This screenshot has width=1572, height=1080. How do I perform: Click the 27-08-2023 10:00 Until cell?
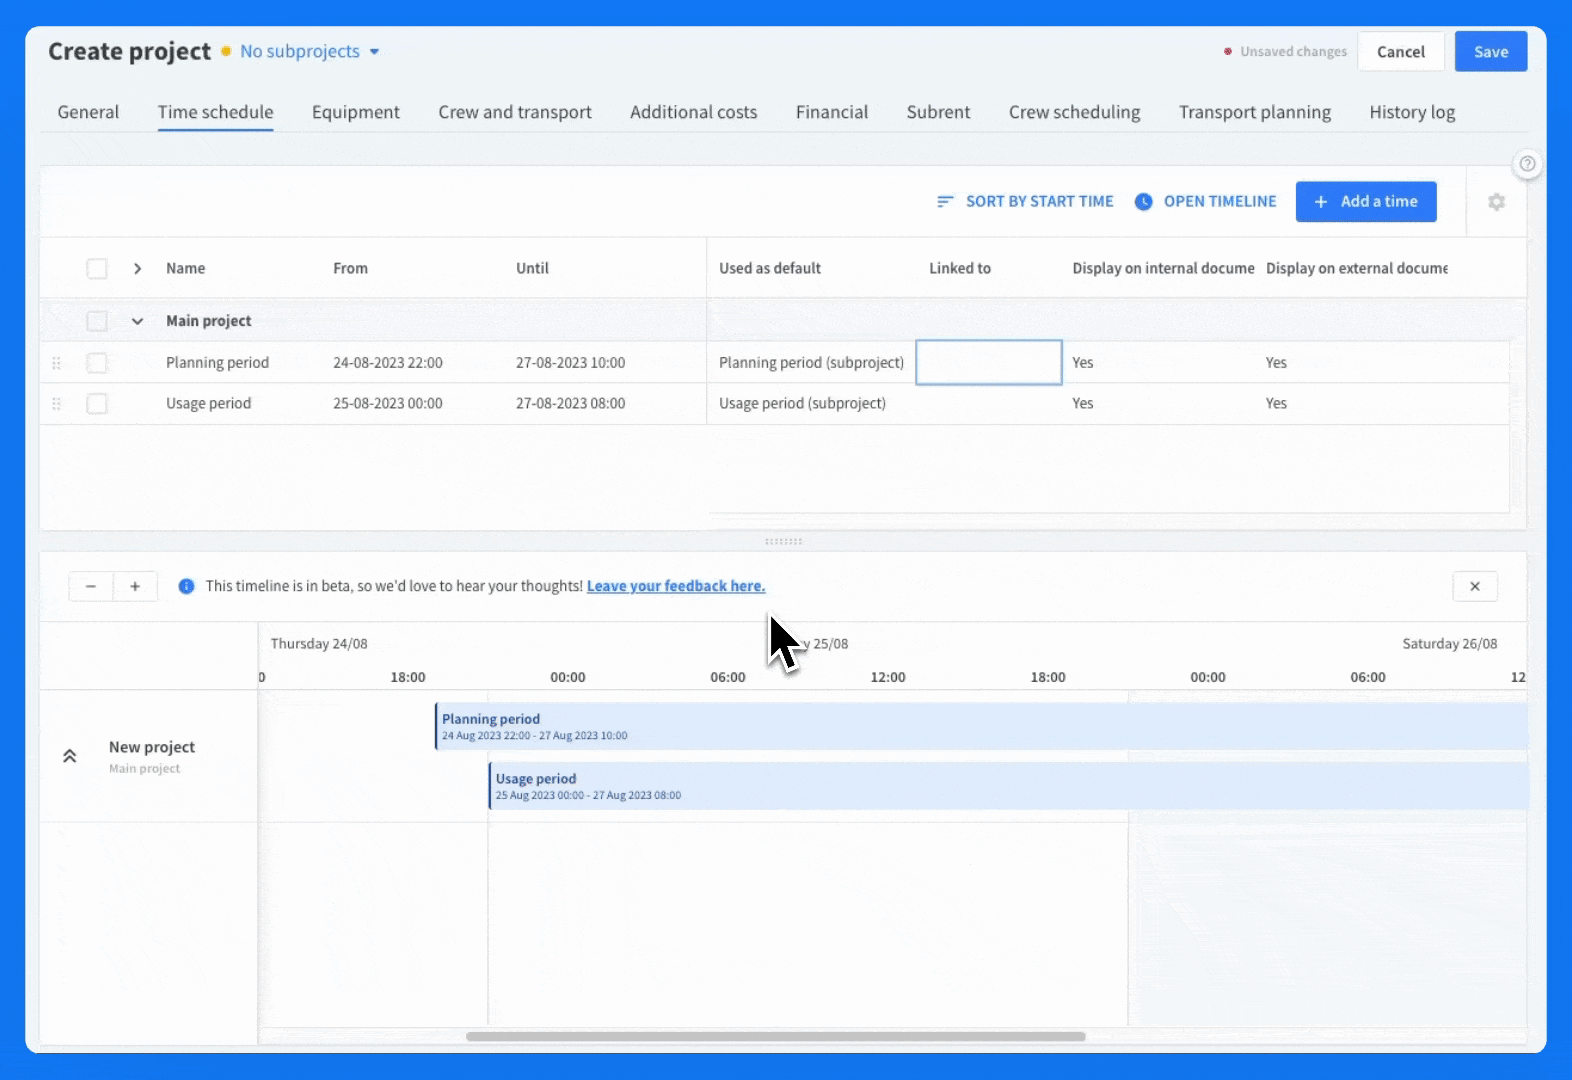[x=570, y=363]
